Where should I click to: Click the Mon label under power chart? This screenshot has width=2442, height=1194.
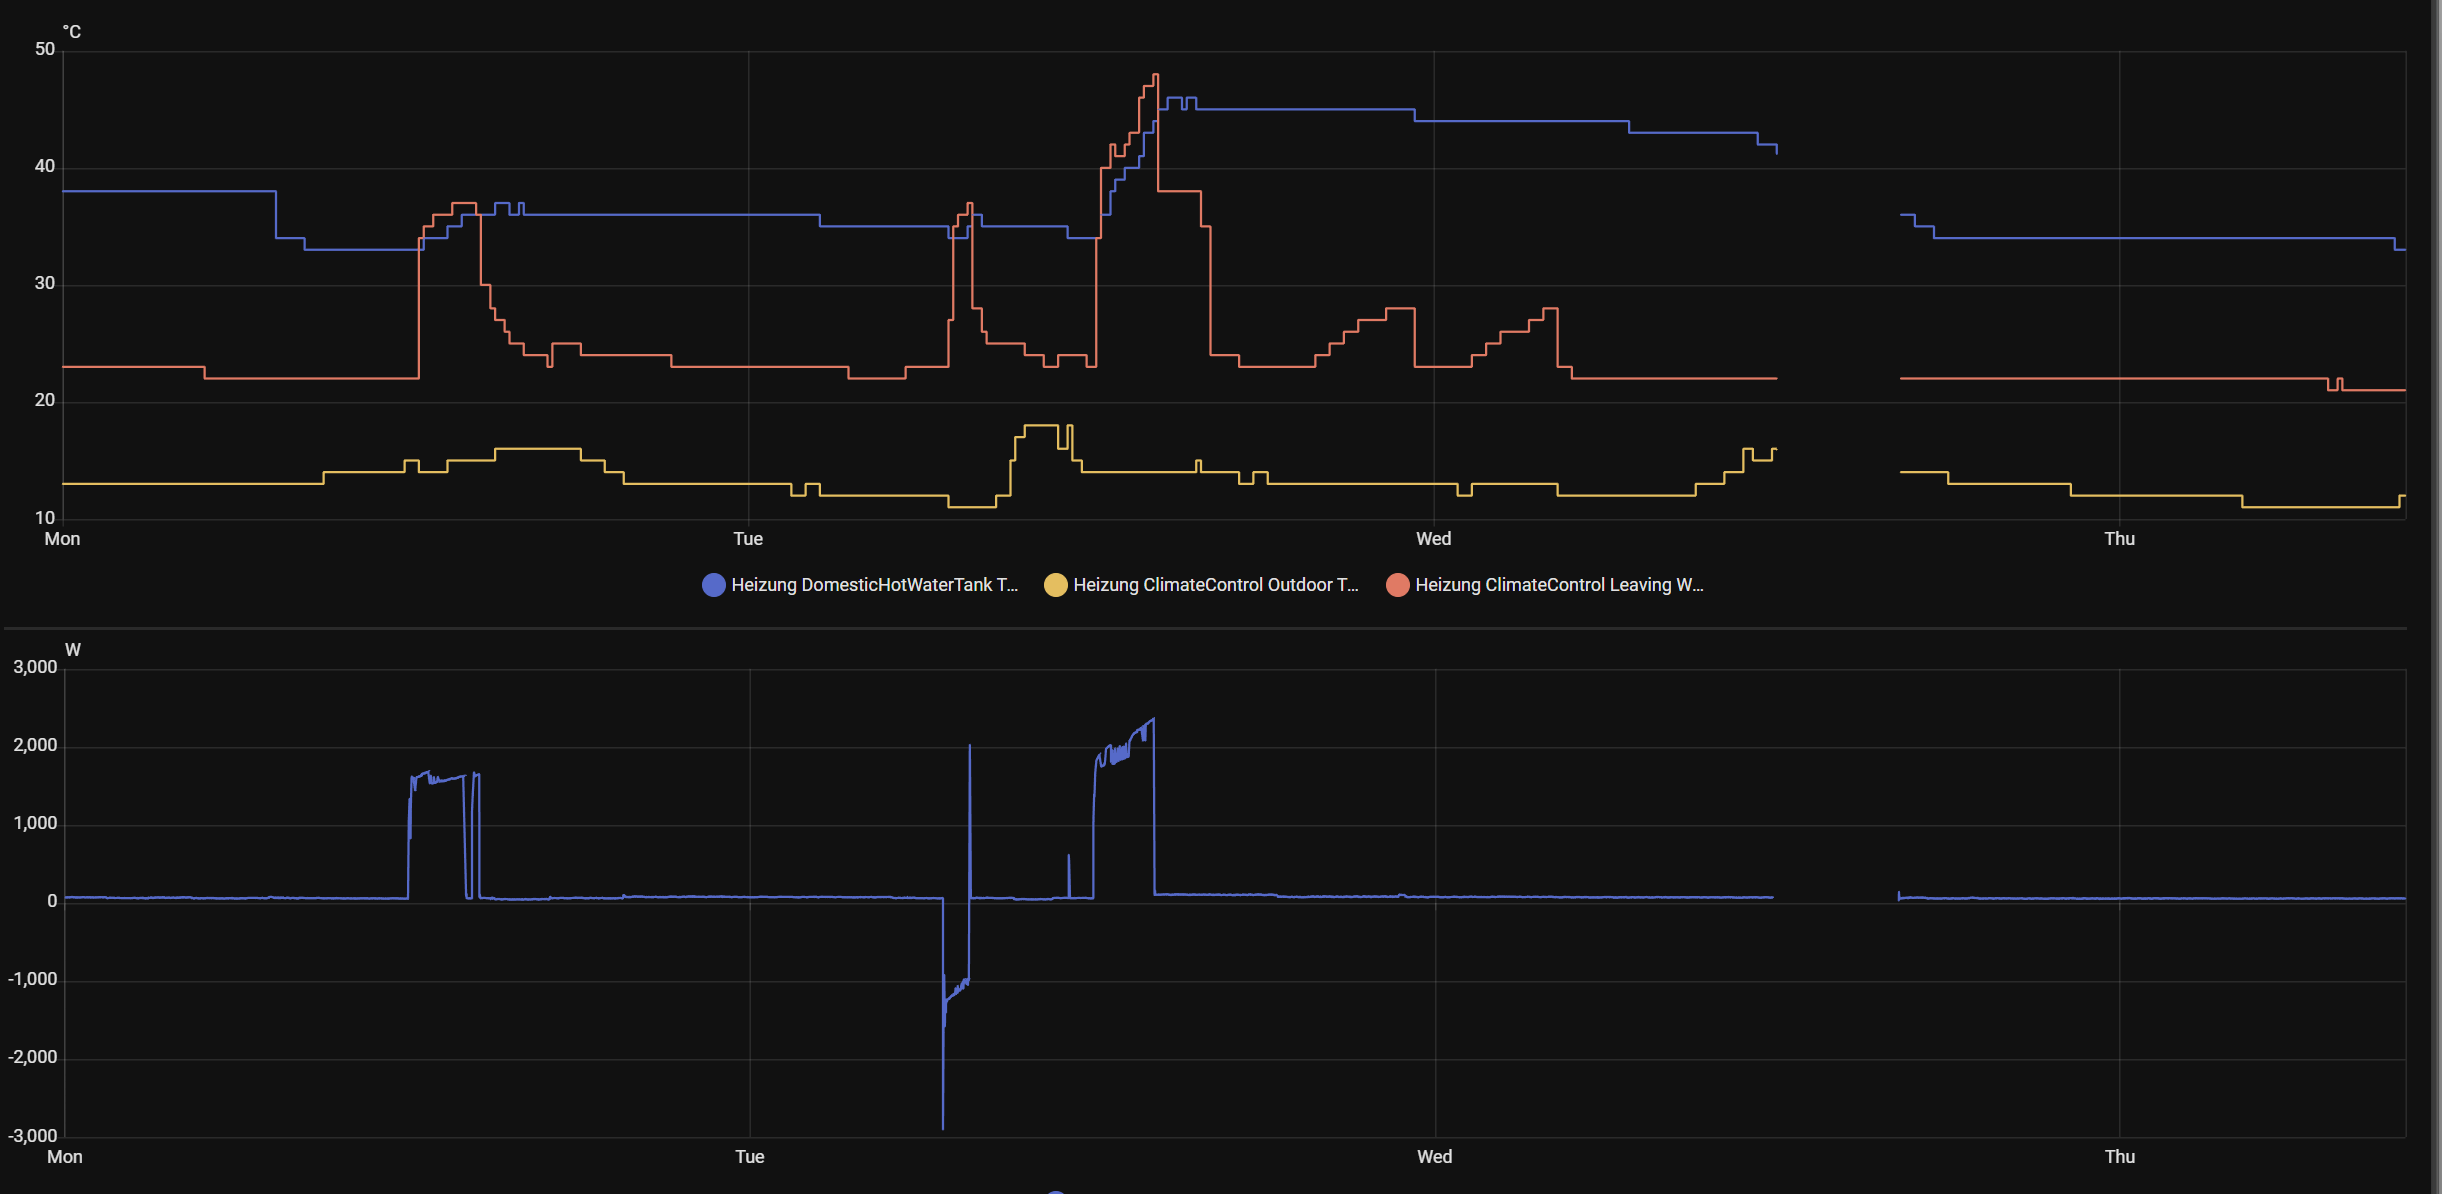65,1157
